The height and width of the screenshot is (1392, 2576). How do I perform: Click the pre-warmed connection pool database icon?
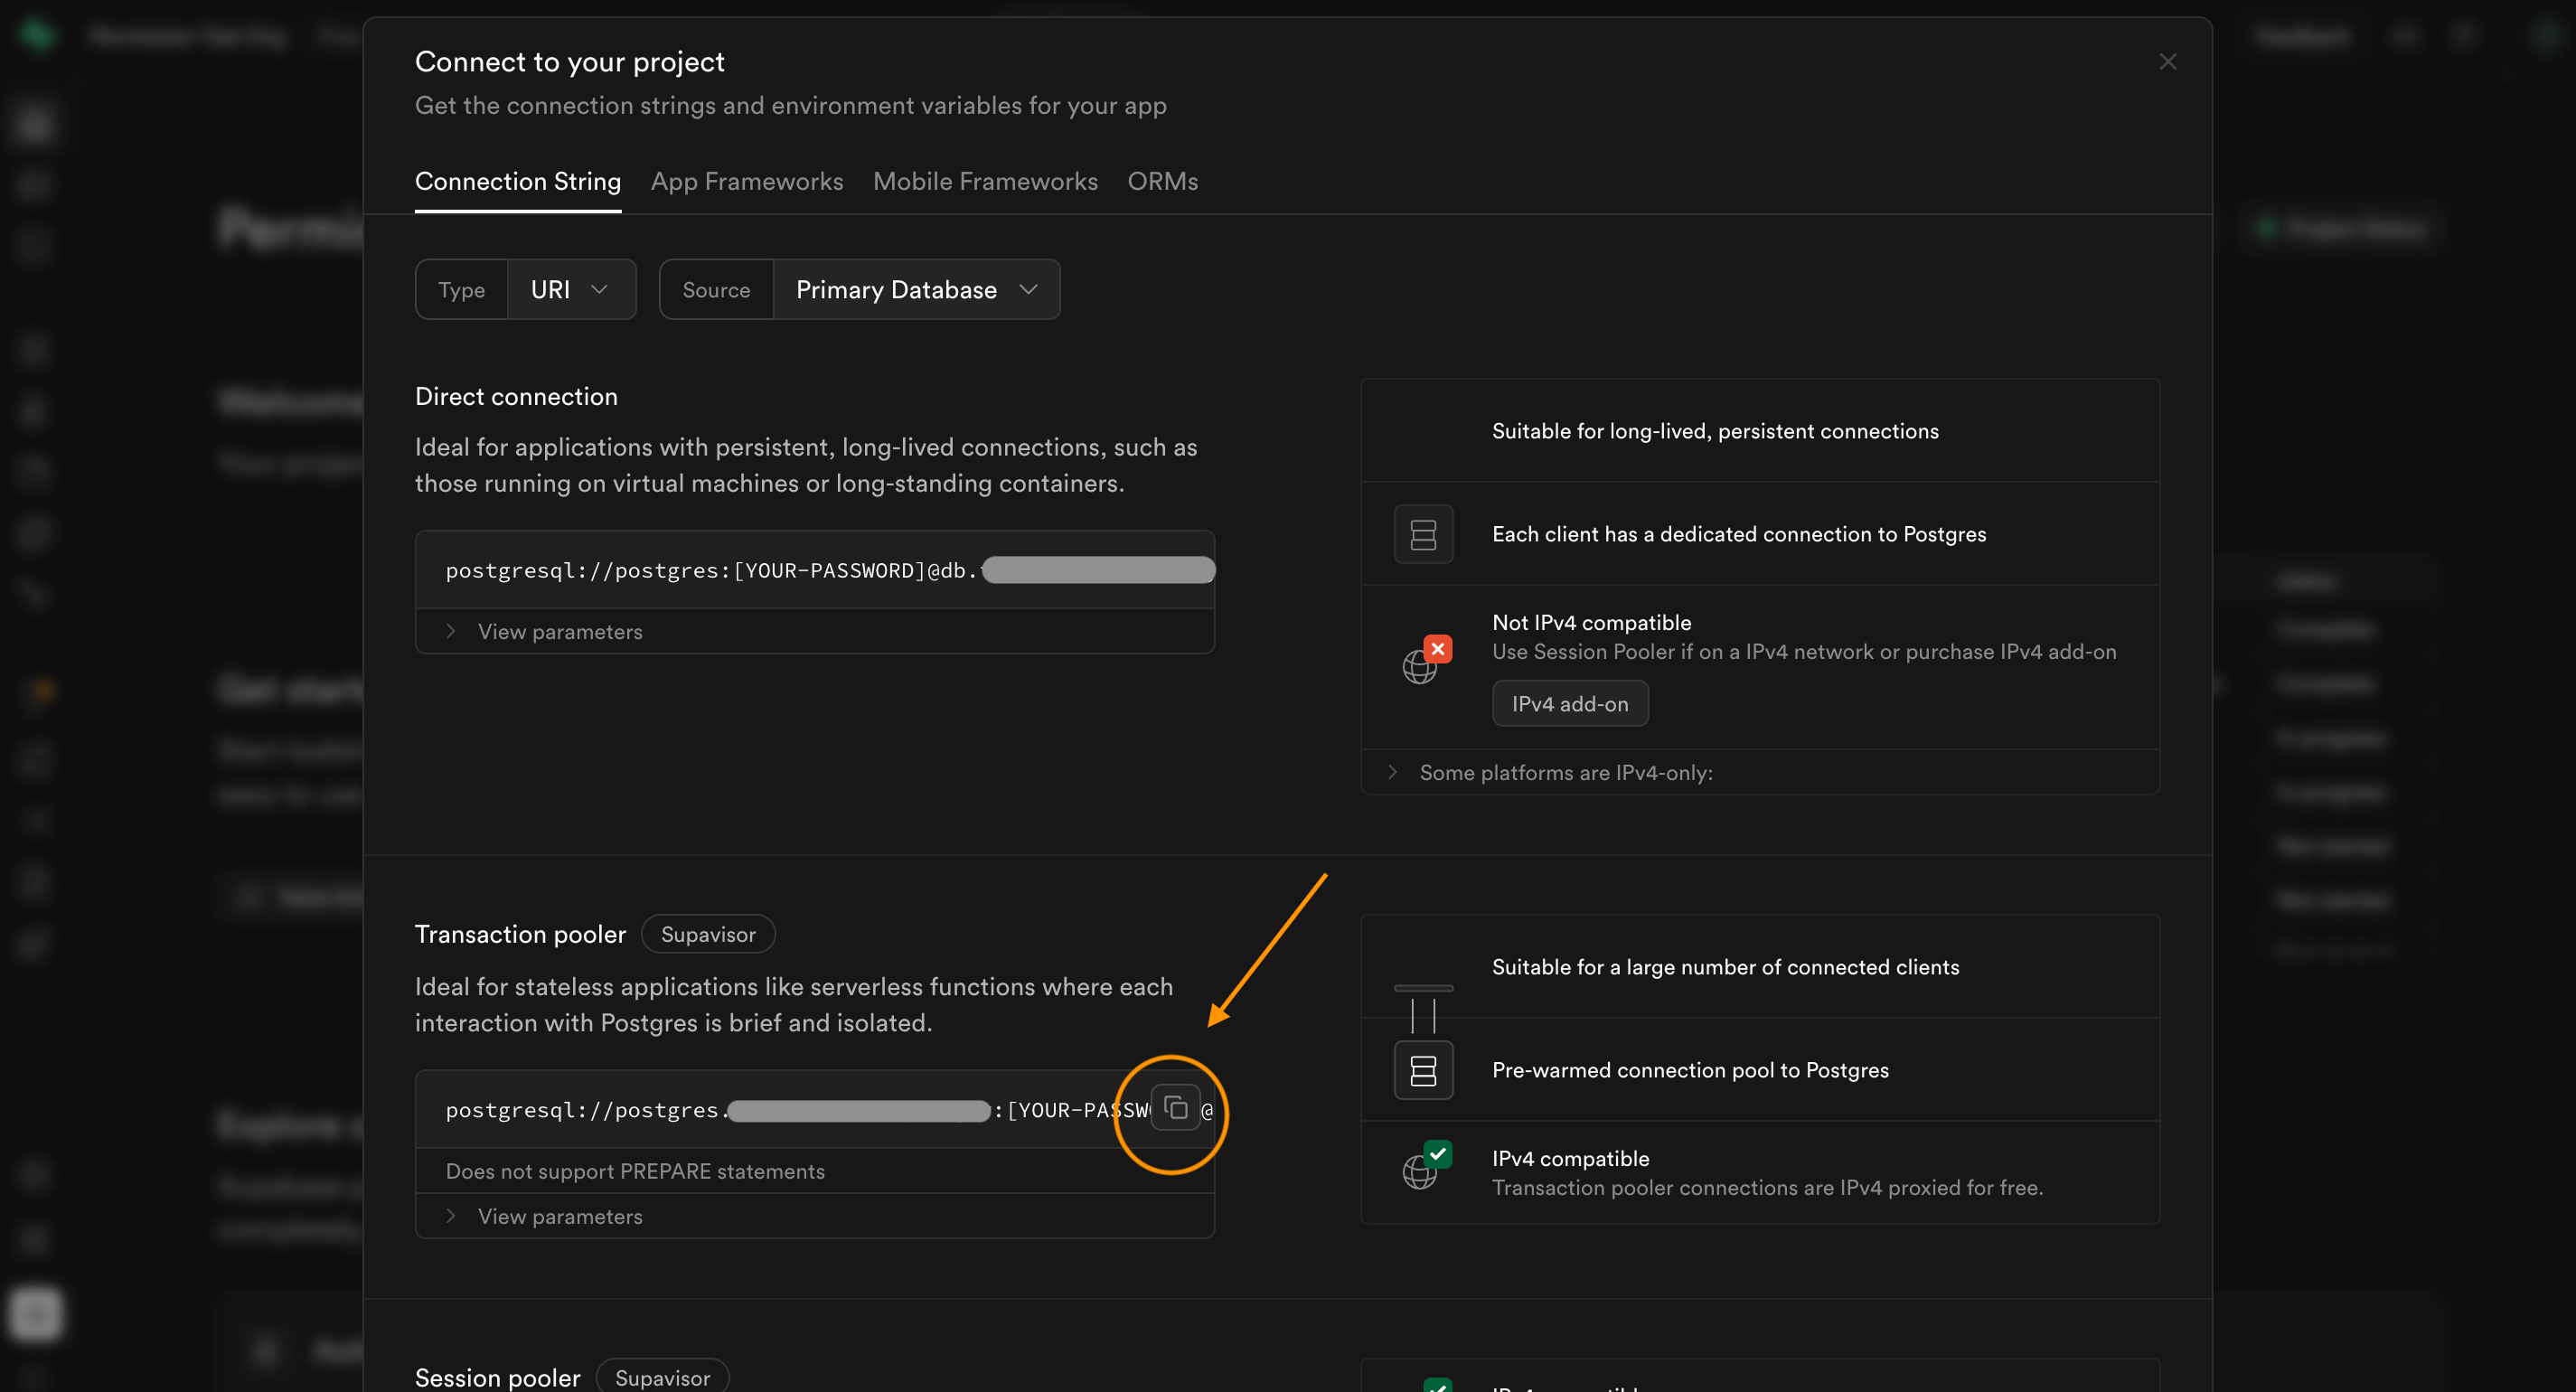coord(1422,1070)
